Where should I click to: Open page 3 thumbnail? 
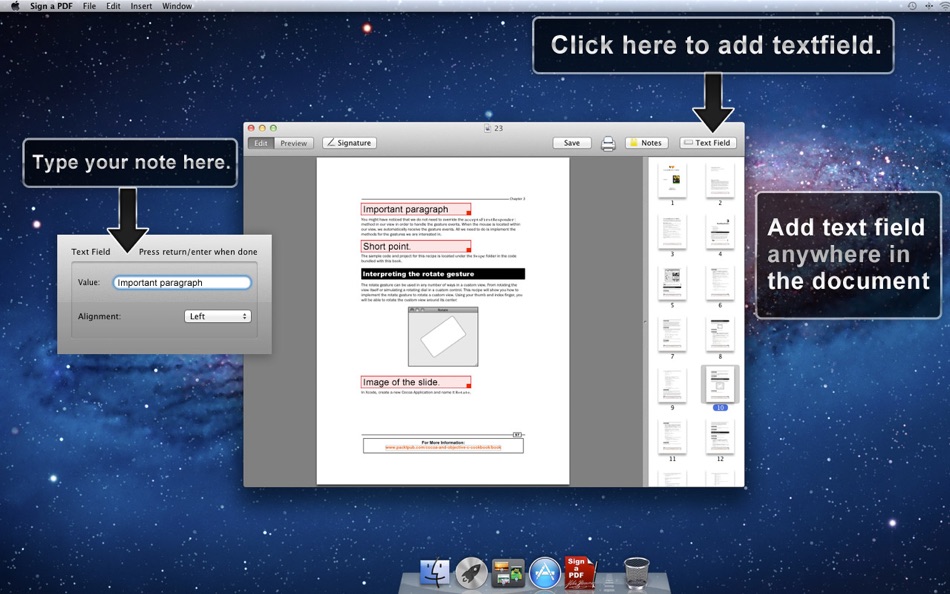673,231
